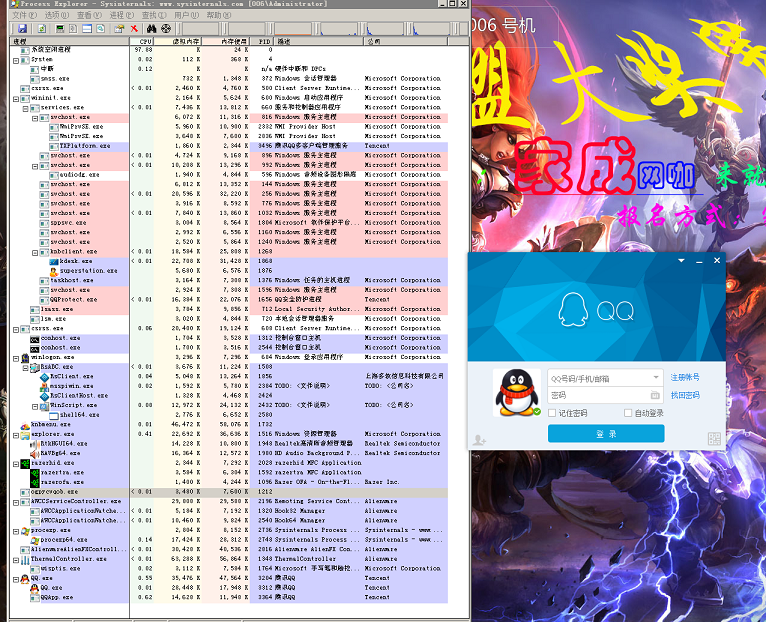Open the process Properties toolbar icon
This screenshot has width=766, height=622.
(119, 29)
